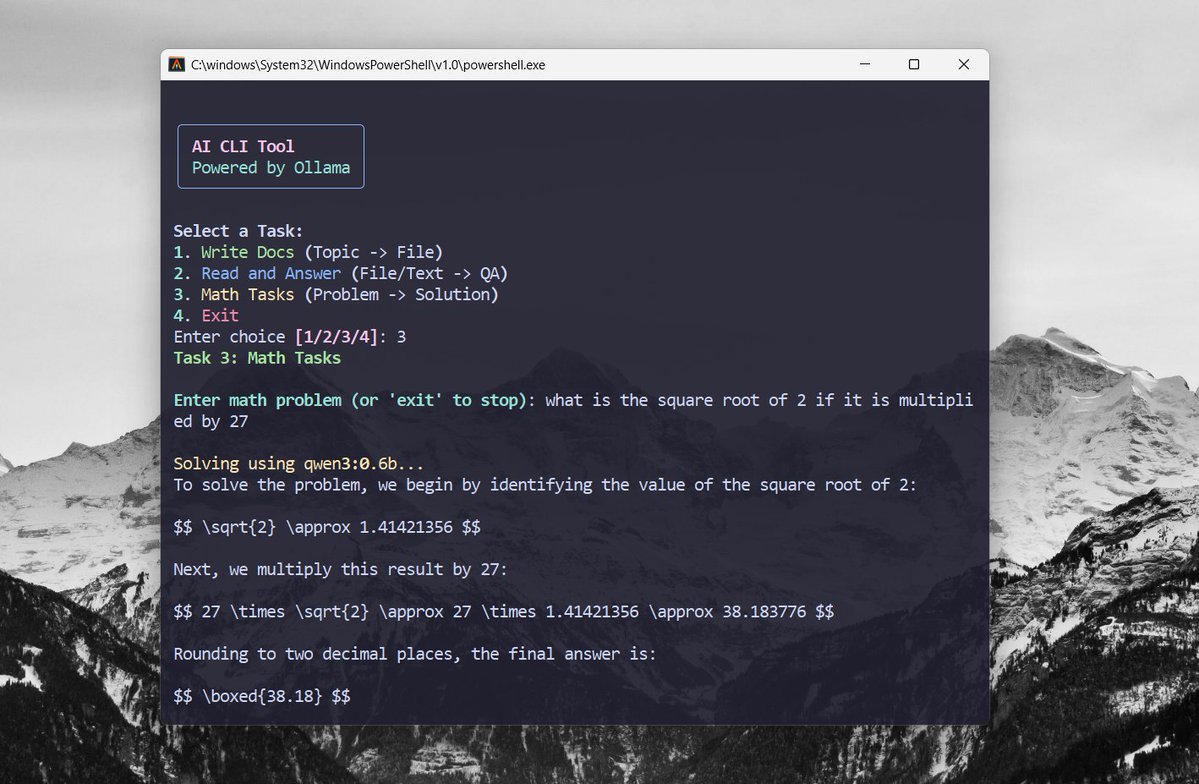Click the 'AI CLI Tool' banner box
This screenshot has width=1199, height=784.
[270, 156]
